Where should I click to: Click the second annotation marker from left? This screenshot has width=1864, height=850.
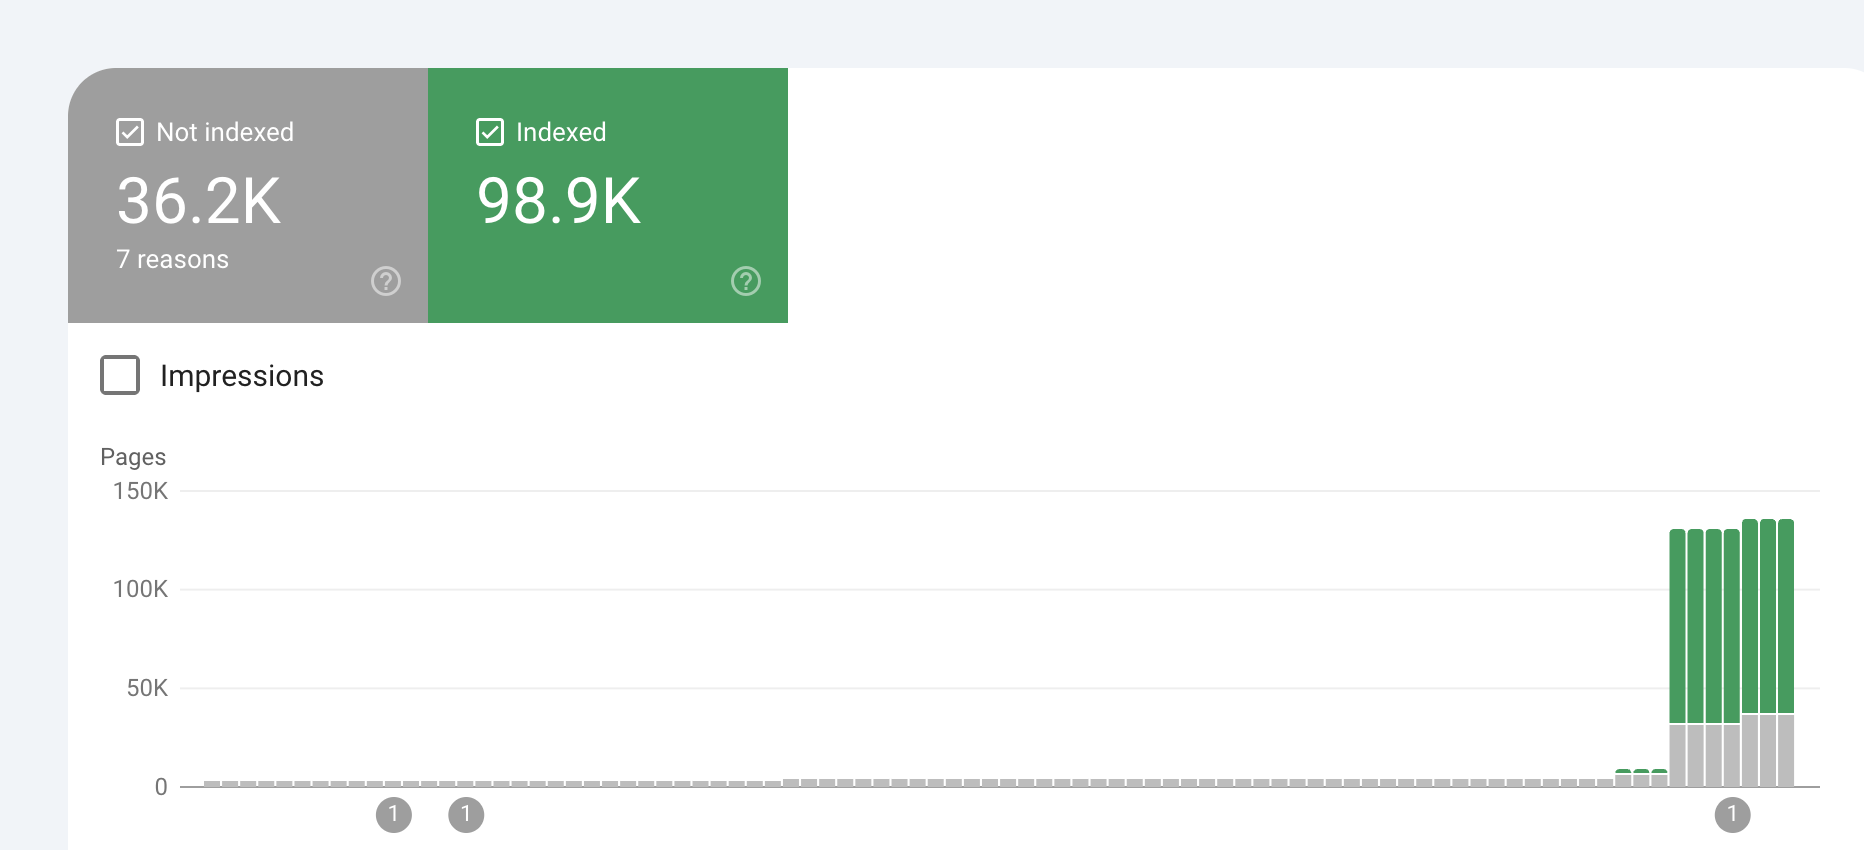pyautogui.click(x=466, y=814)
